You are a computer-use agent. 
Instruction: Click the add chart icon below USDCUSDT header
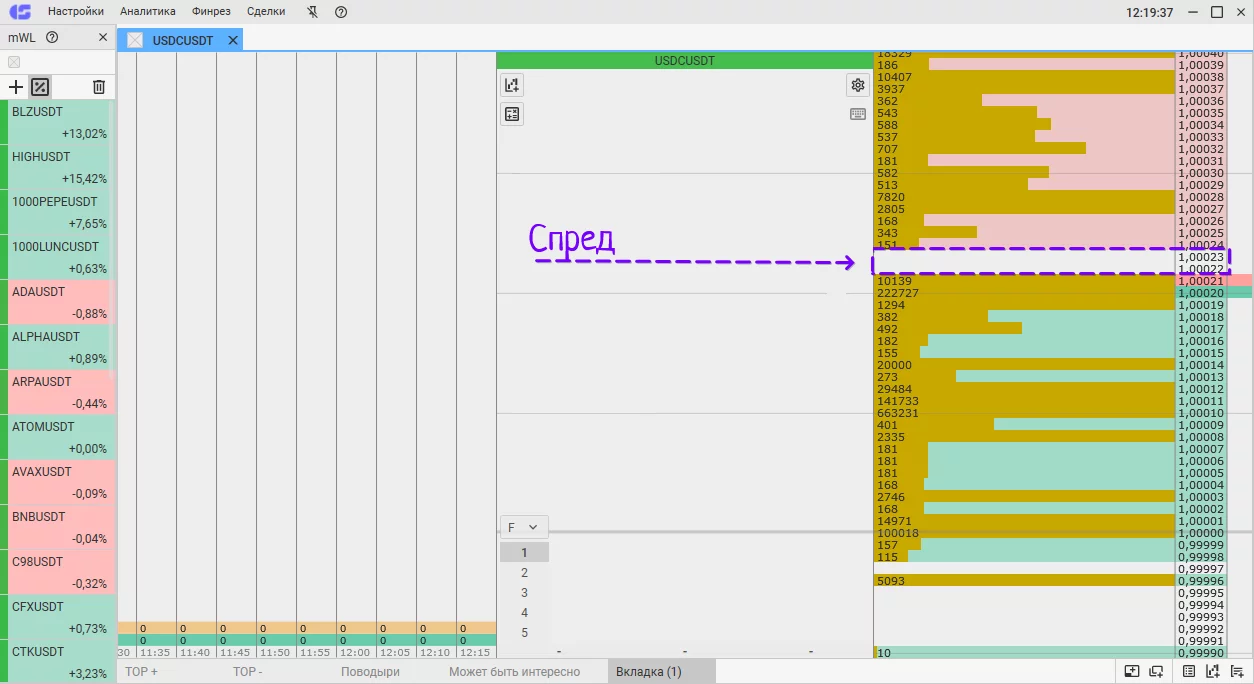click(x=512, y=85)
